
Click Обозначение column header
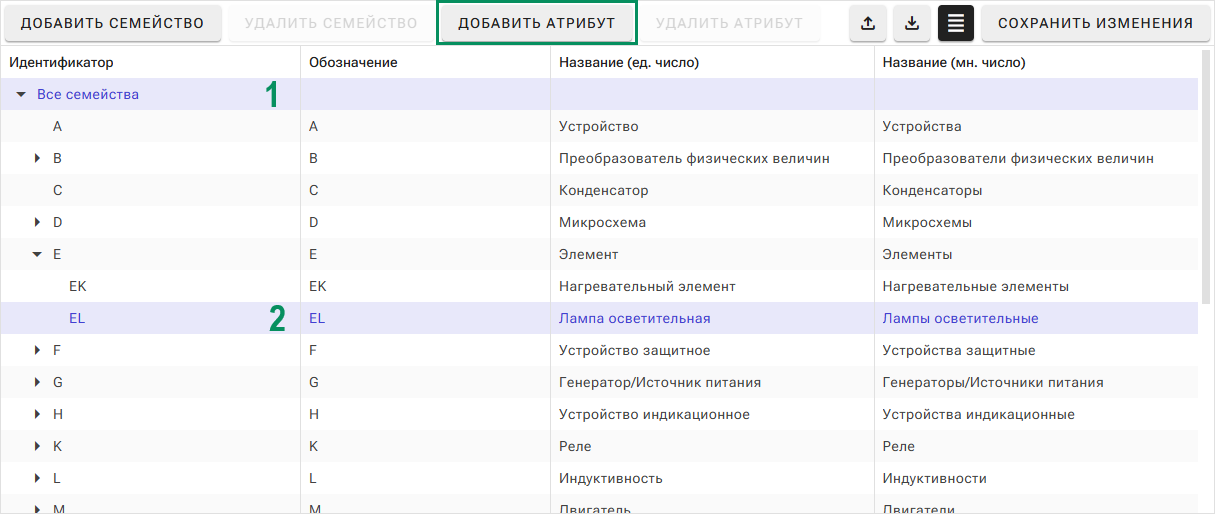click(x=353, y=62)
